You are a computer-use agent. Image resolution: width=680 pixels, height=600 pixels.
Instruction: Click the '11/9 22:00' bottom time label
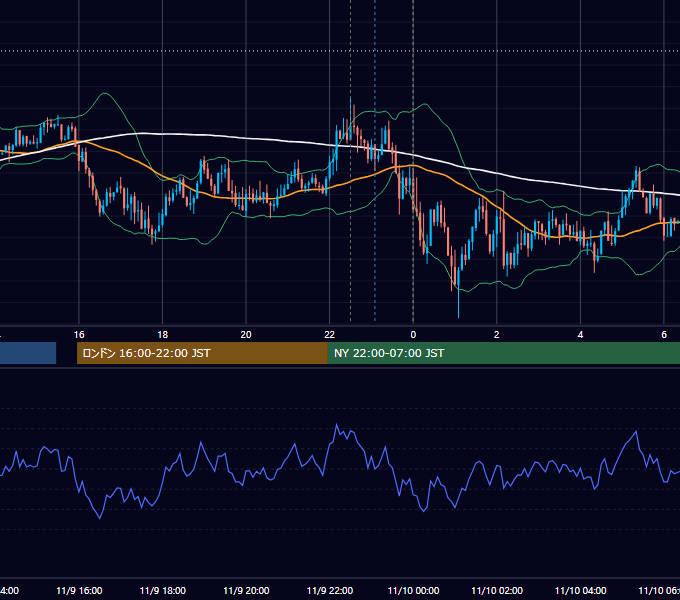330,590
